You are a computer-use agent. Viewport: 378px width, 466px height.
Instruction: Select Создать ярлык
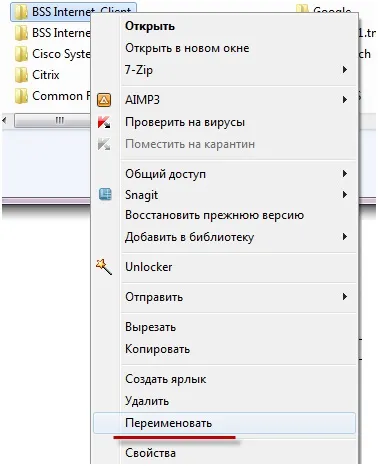click(225, 379)
